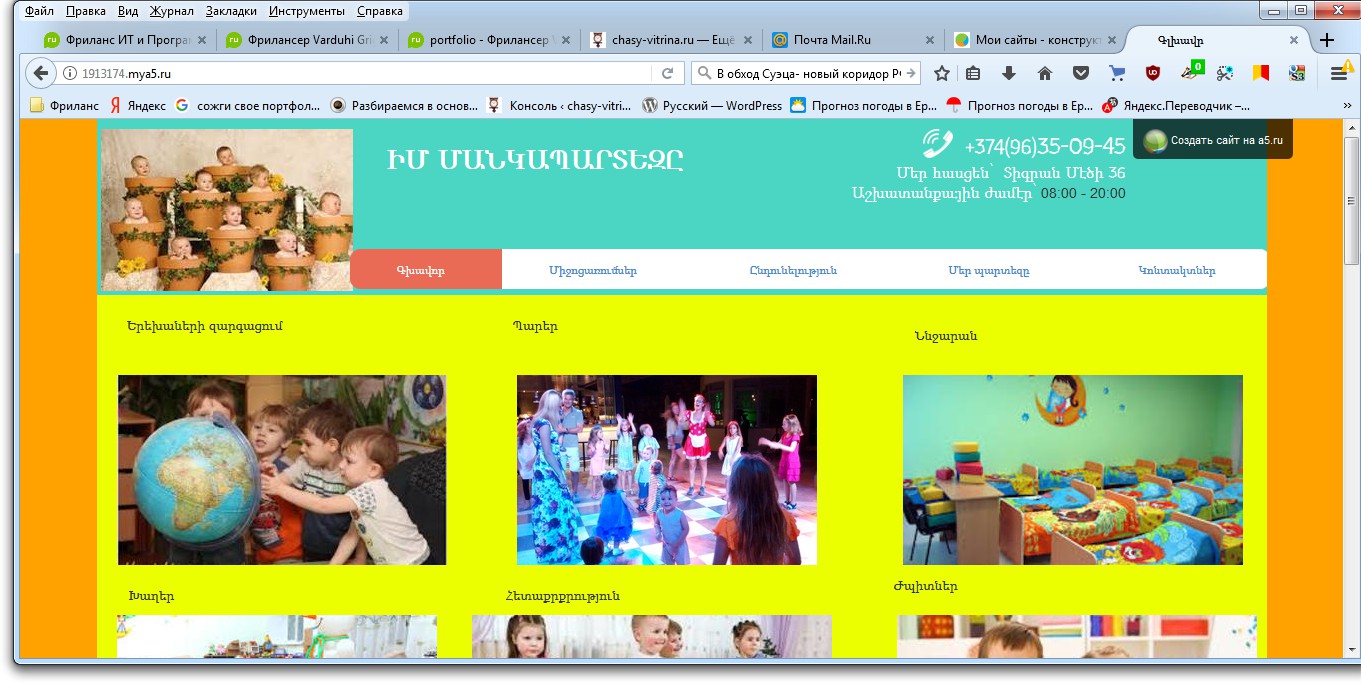This screenshot has height=684, width=1361.
Task: Open the kids dancing party photo
Action: pos(667,470)
